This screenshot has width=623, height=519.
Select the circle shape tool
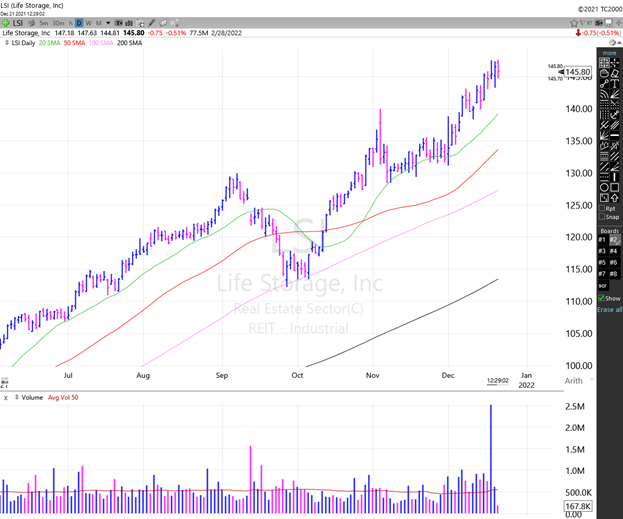(x=604, y=186)
